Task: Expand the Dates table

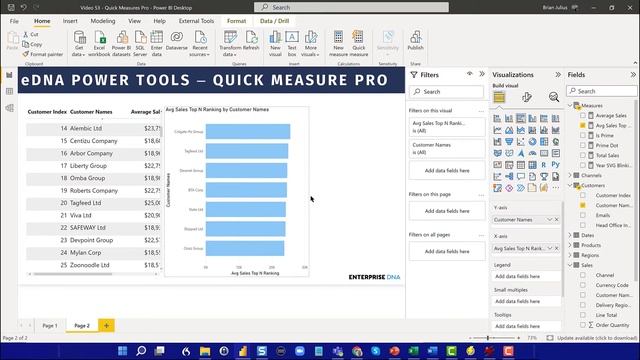Action: 570,235
